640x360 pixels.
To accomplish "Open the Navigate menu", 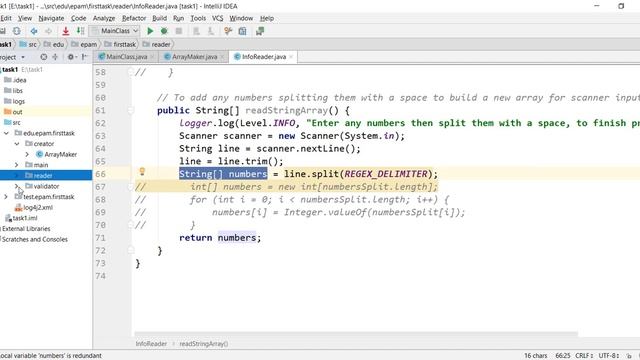I will point(51,18).
